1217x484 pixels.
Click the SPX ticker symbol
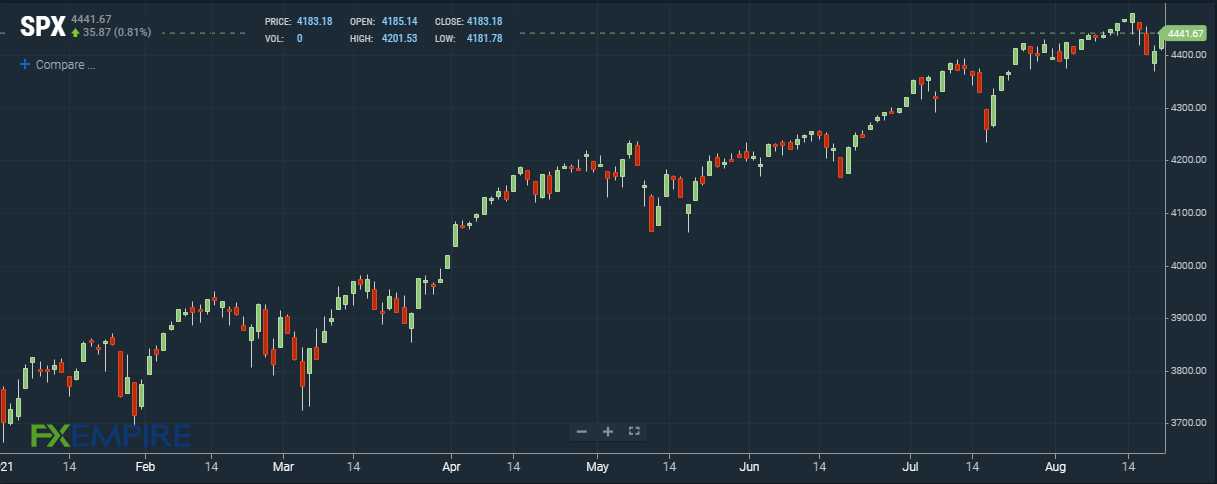[43, 26]
